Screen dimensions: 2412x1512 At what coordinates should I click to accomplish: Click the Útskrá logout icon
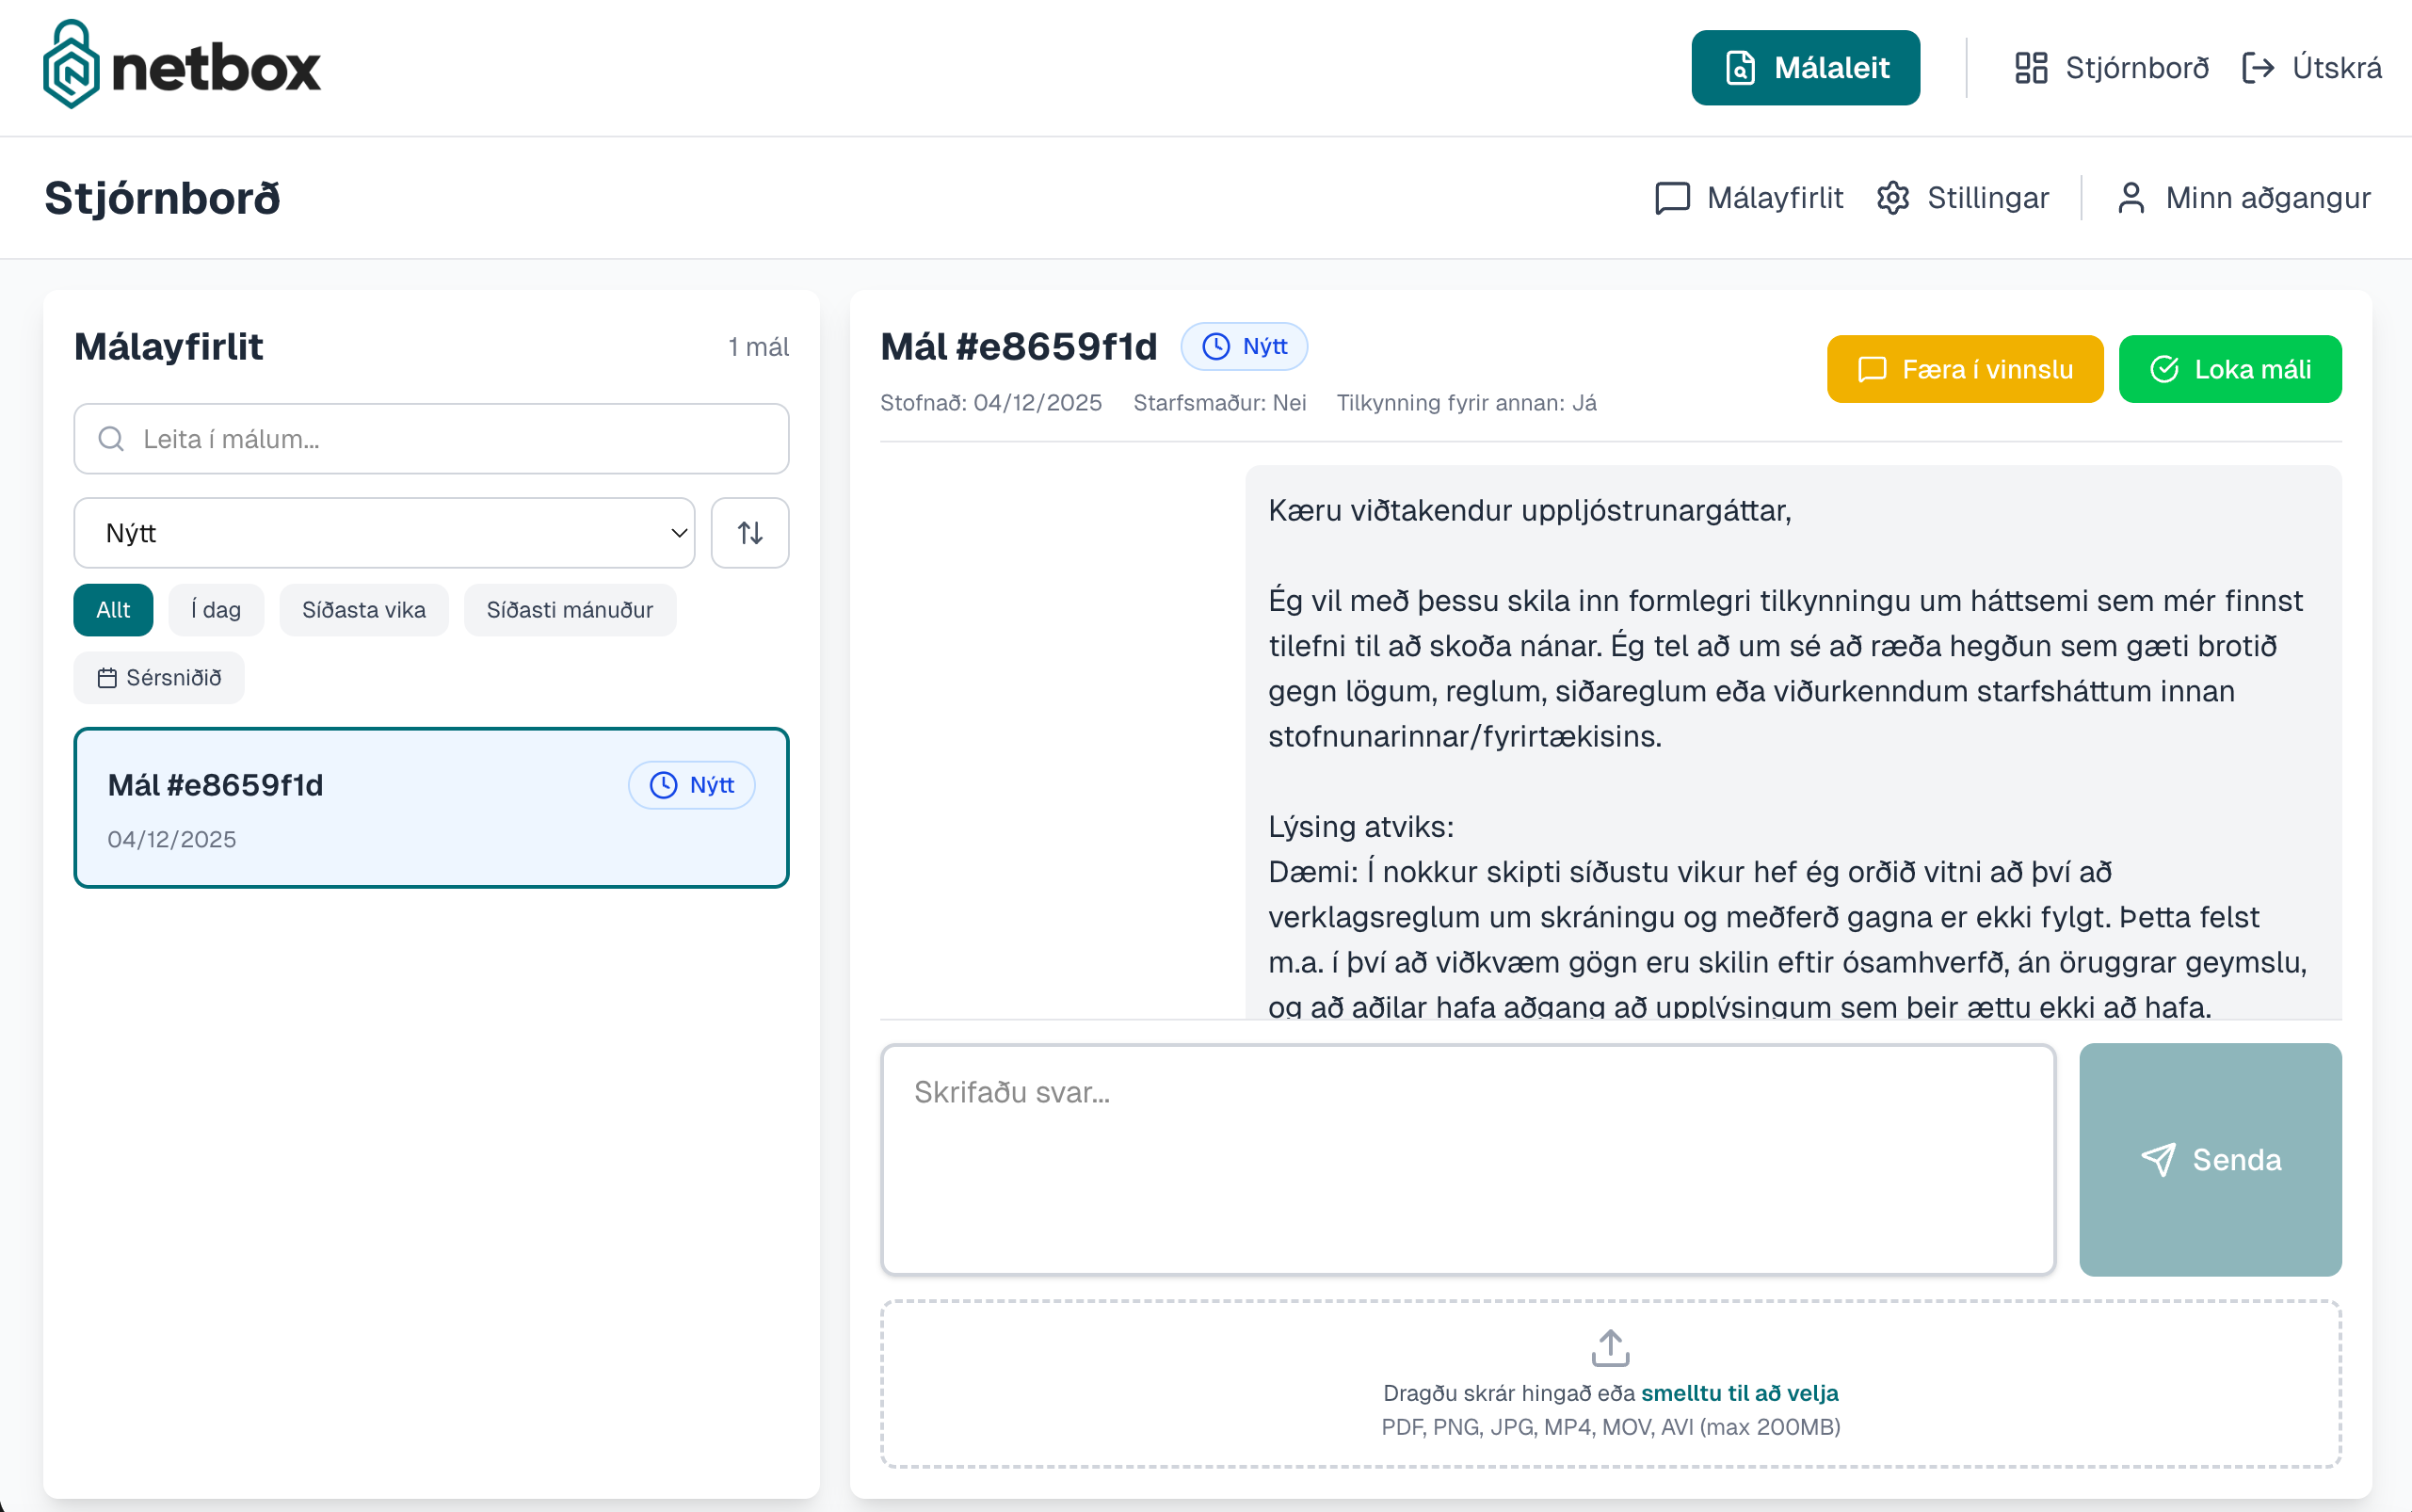point(2258,68)
